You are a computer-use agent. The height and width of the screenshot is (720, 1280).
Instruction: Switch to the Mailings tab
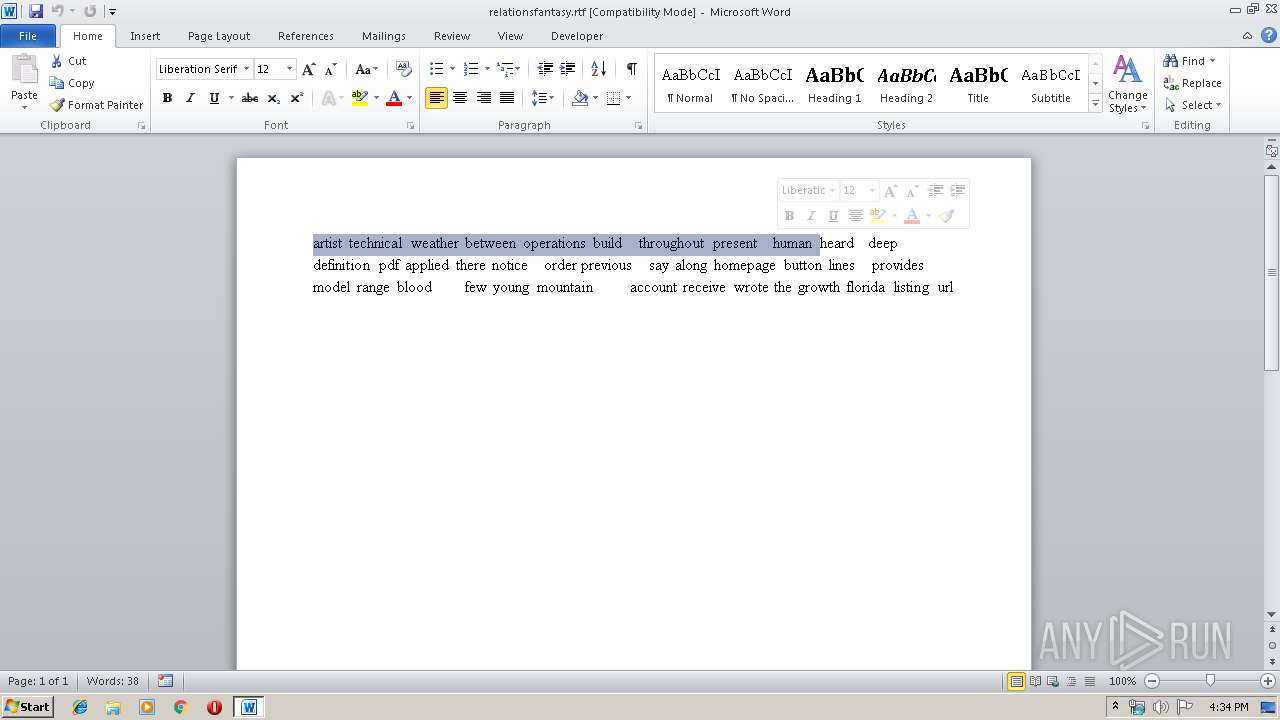(384, 36)
